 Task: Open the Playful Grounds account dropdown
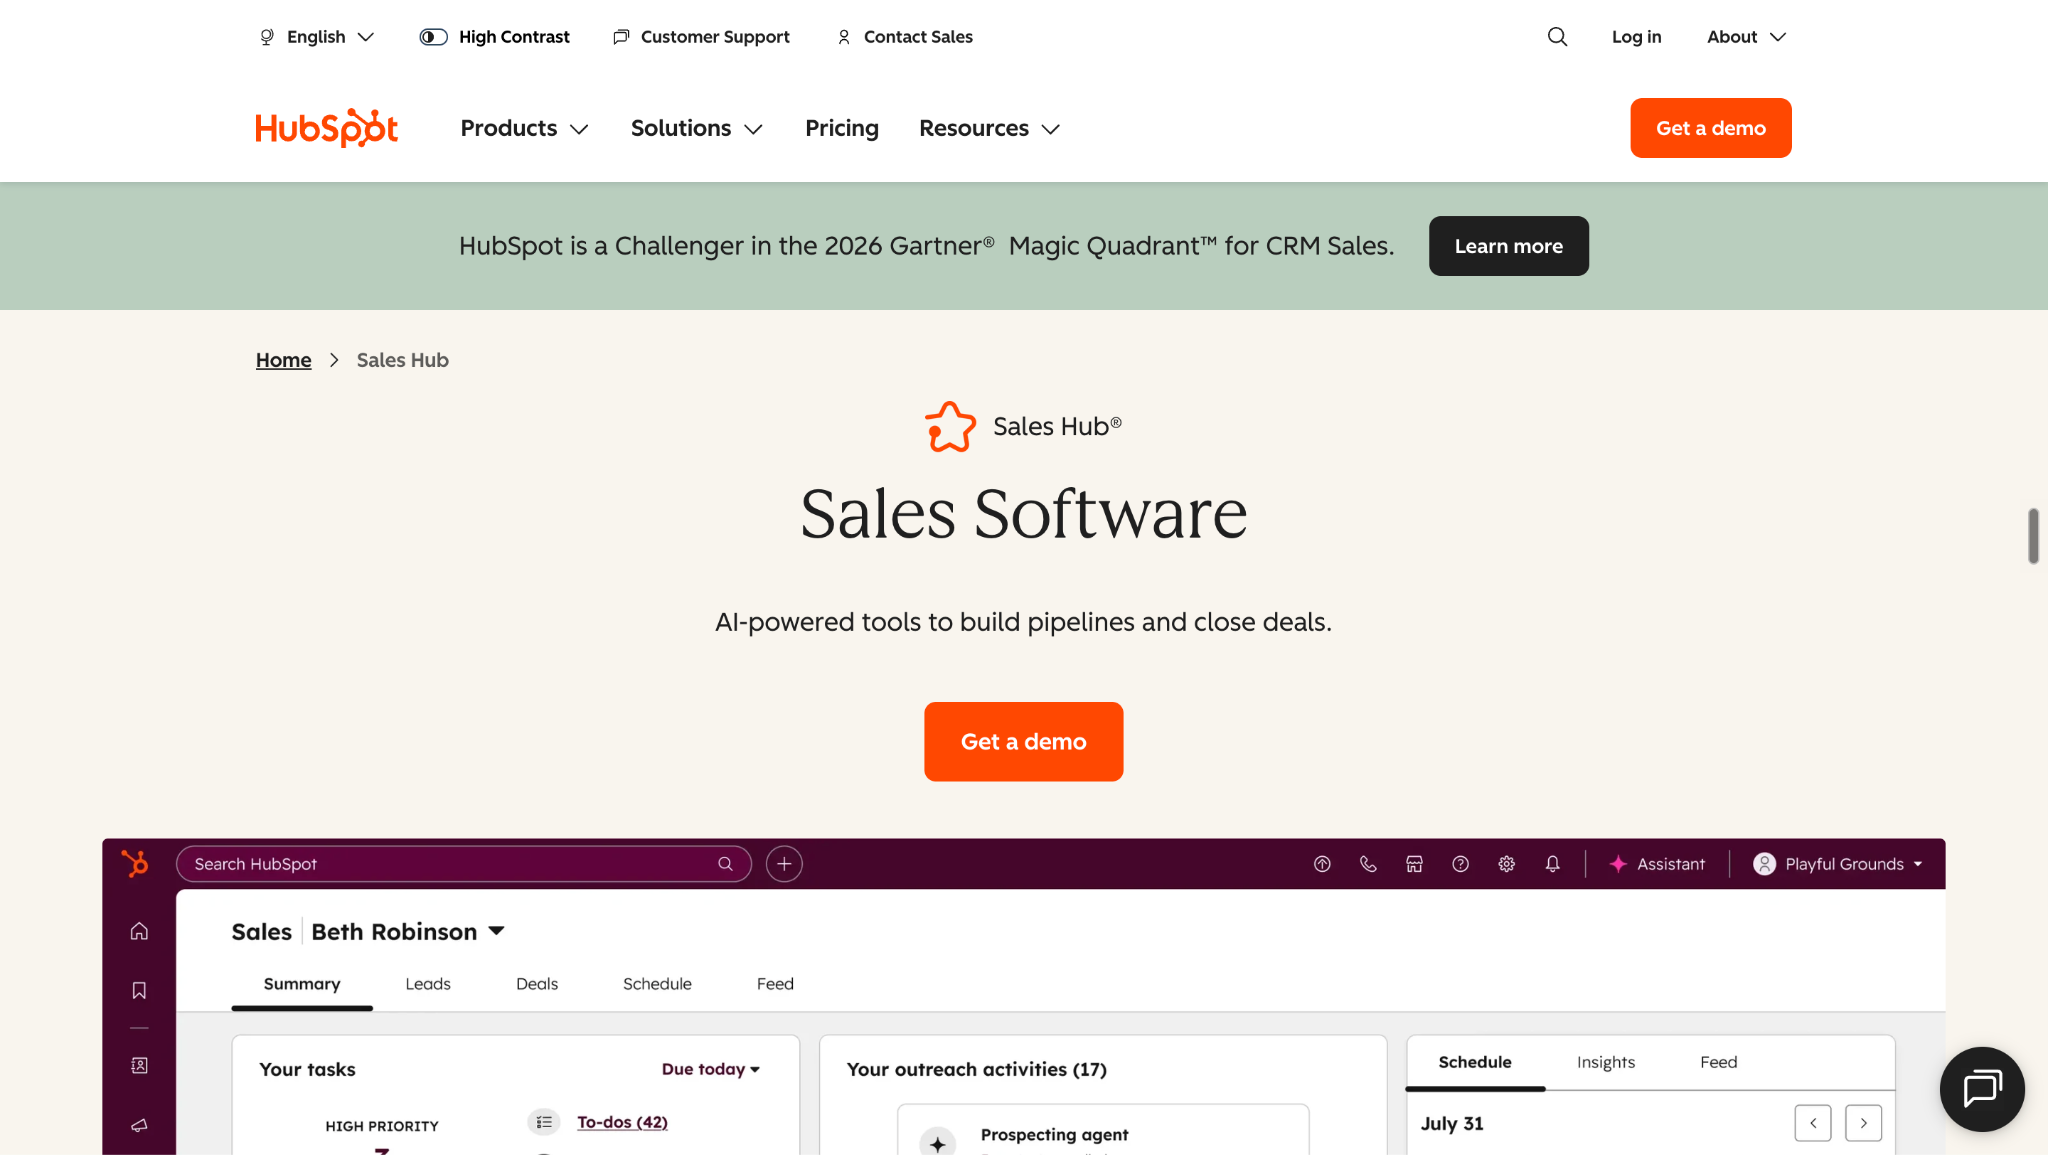(x=1838, y=864)
